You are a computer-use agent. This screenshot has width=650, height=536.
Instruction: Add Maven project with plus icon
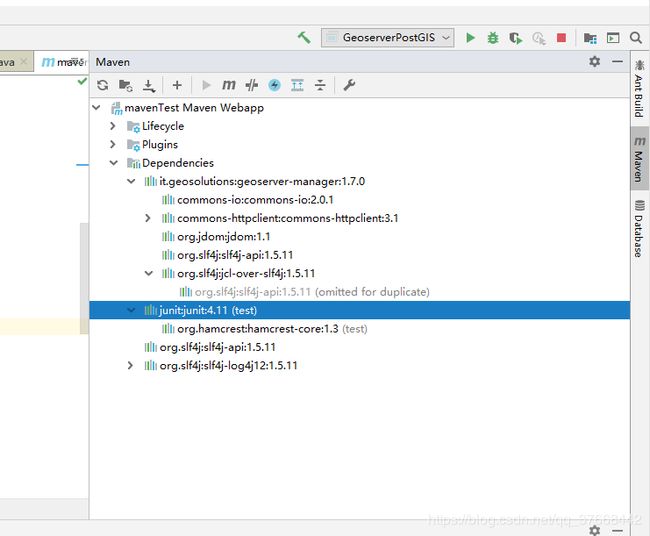pyautogui.click(x=177, y=85)
